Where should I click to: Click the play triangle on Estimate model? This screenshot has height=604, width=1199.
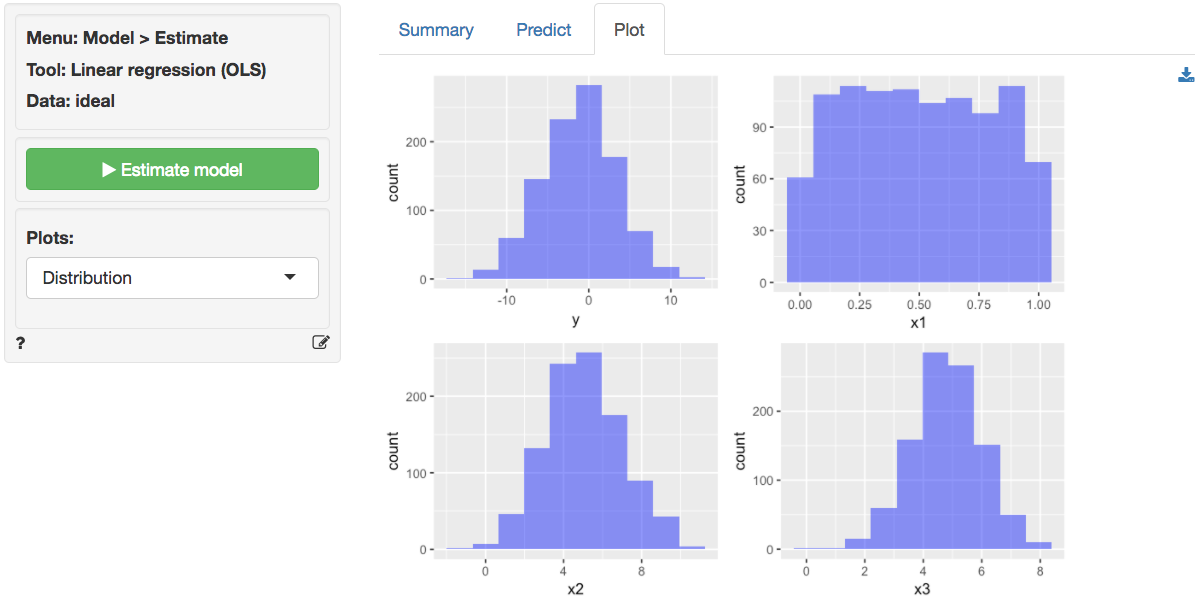coord(109,170)
